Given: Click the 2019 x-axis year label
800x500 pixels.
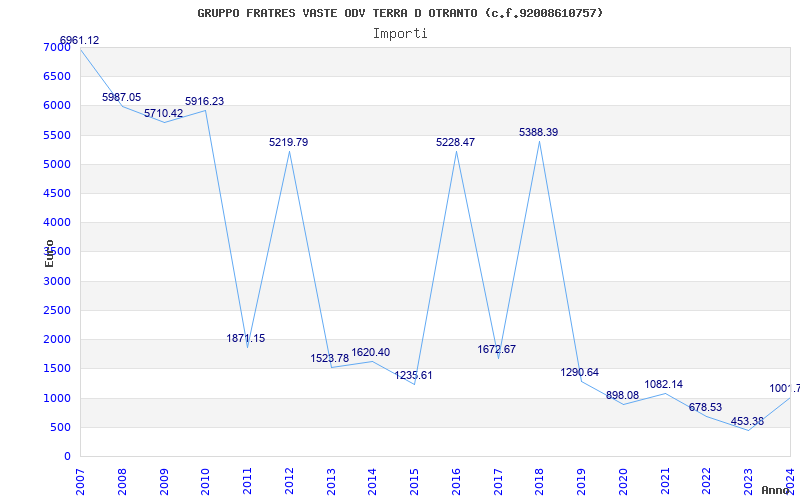Looking at the screenshot, I should coord(581,482).
